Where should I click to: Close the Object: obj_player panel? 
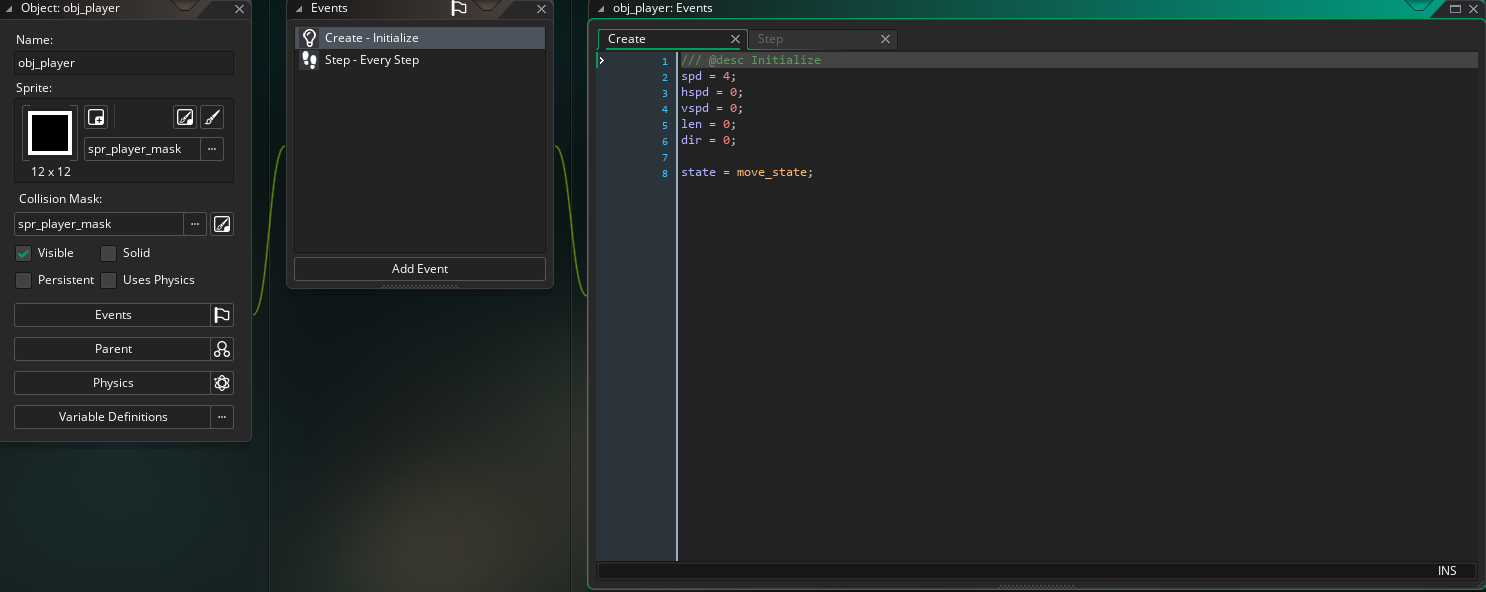click(x=239, y=8)
